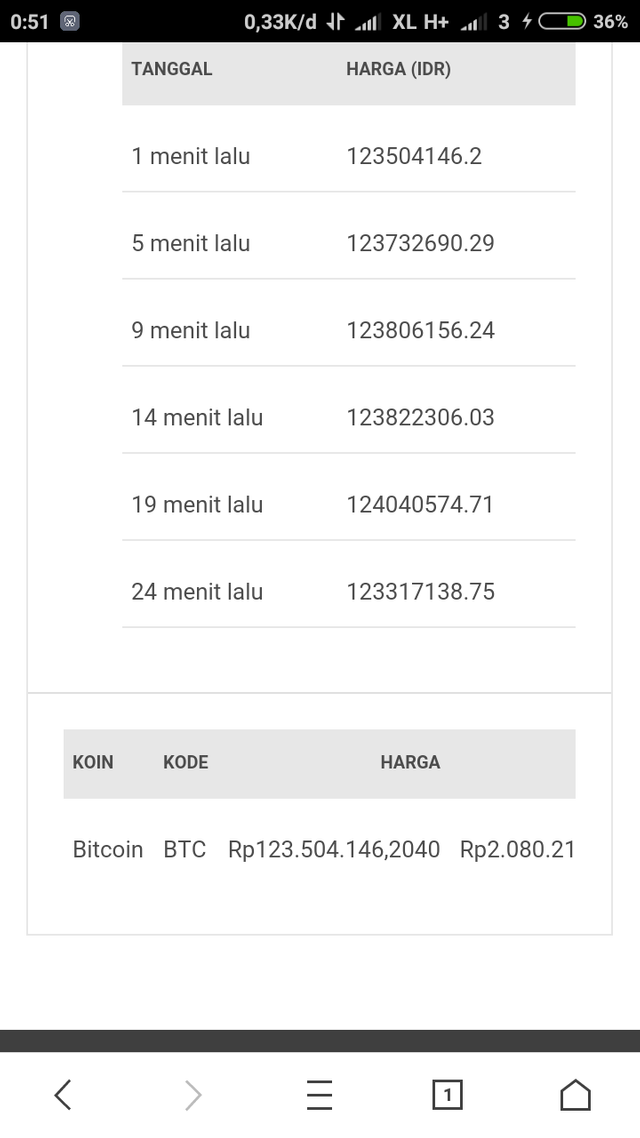
Task: Tap the data transfer arrows icon
Action: click(335, 21)
